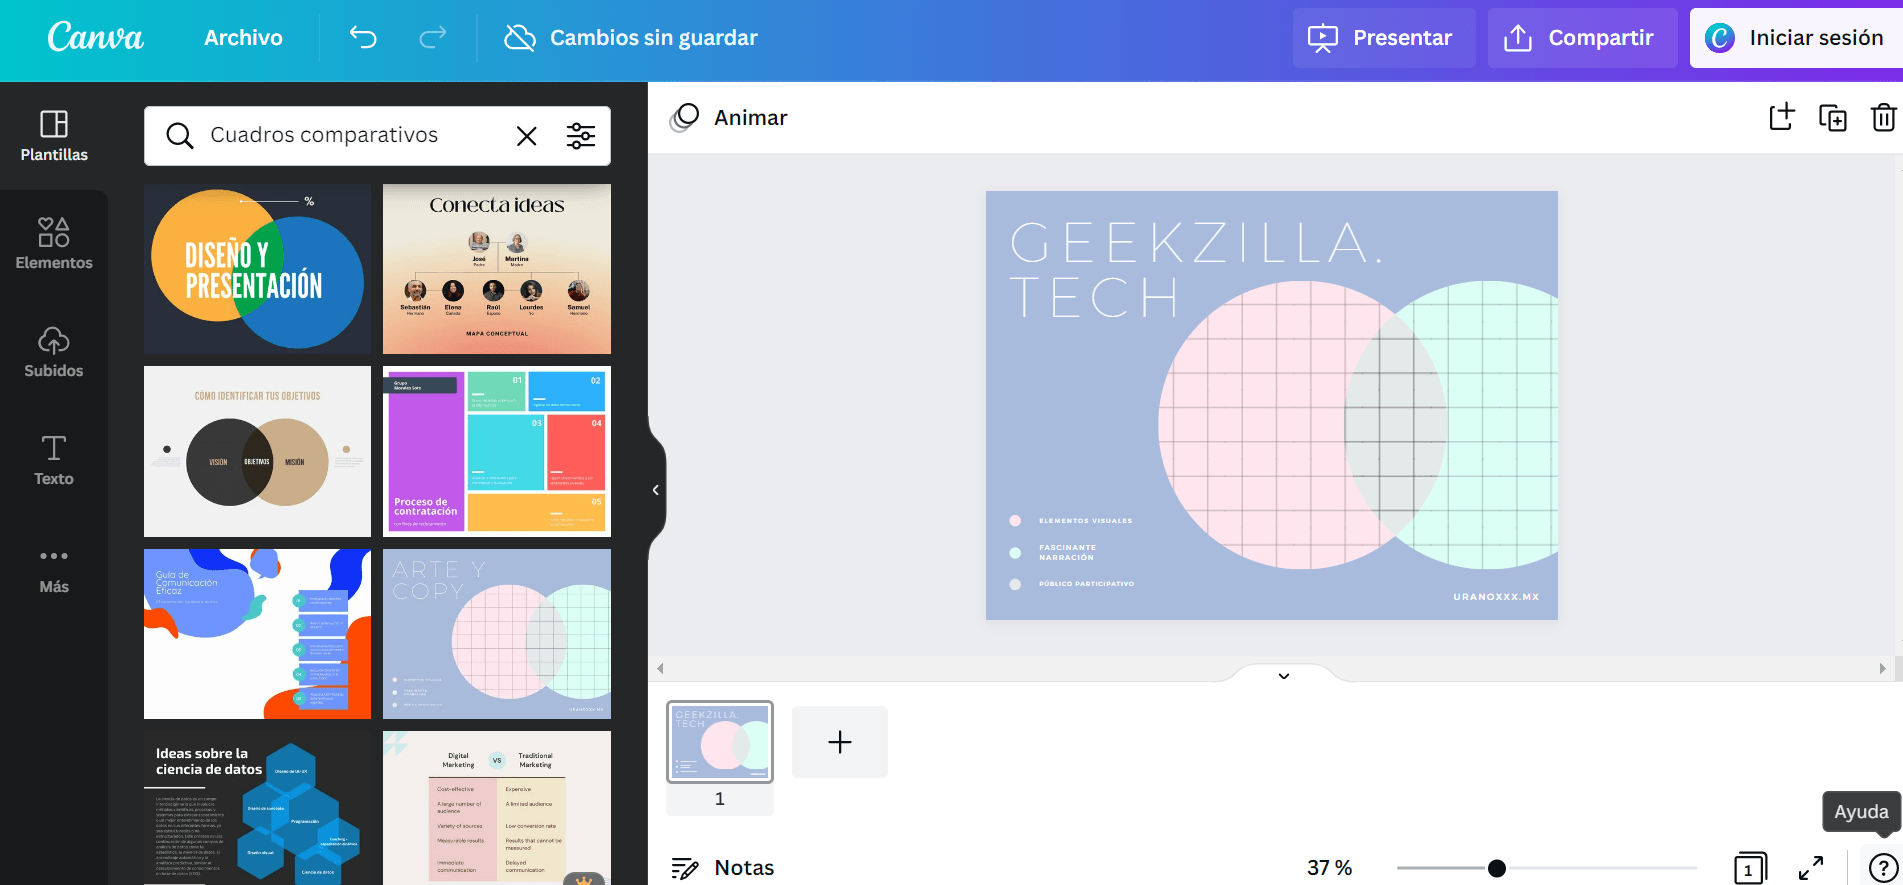Open the Notas panel

click(723, 868)
